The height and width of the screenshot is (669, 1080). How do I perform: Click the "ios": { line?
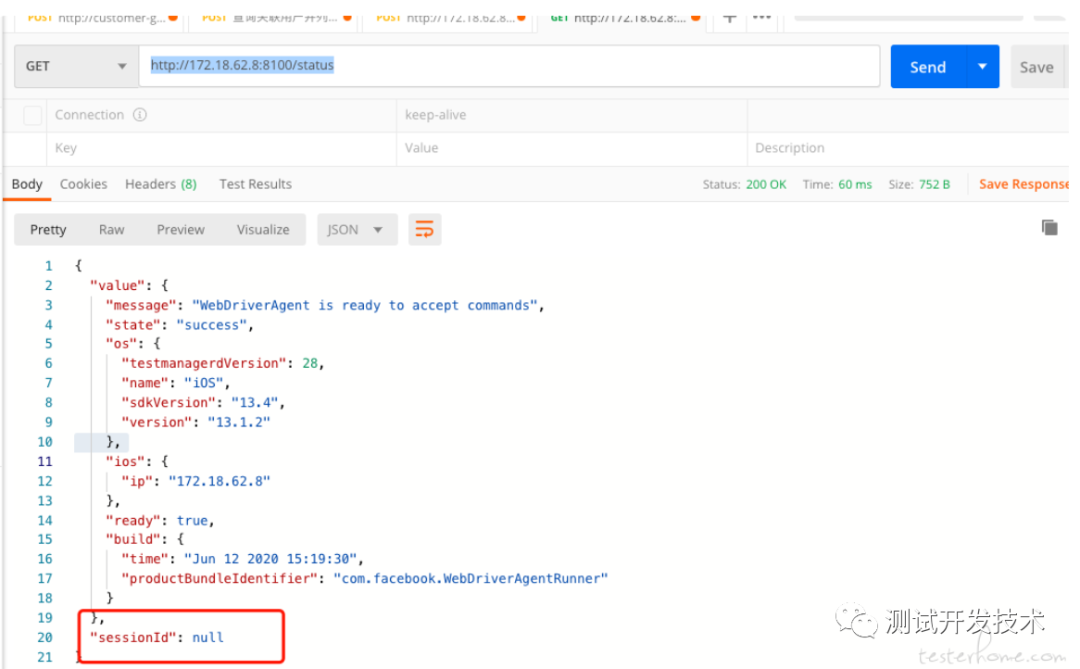pos(136,461)
